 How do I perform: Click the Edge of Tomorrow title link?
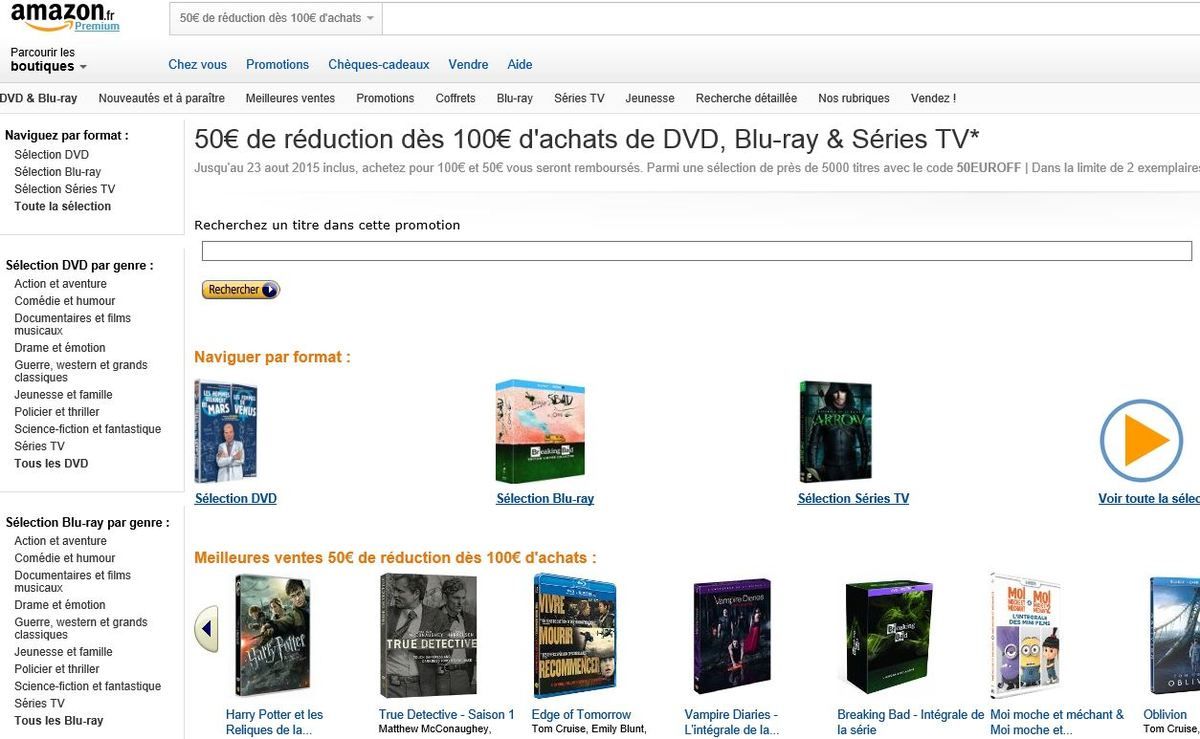[581, 714]
